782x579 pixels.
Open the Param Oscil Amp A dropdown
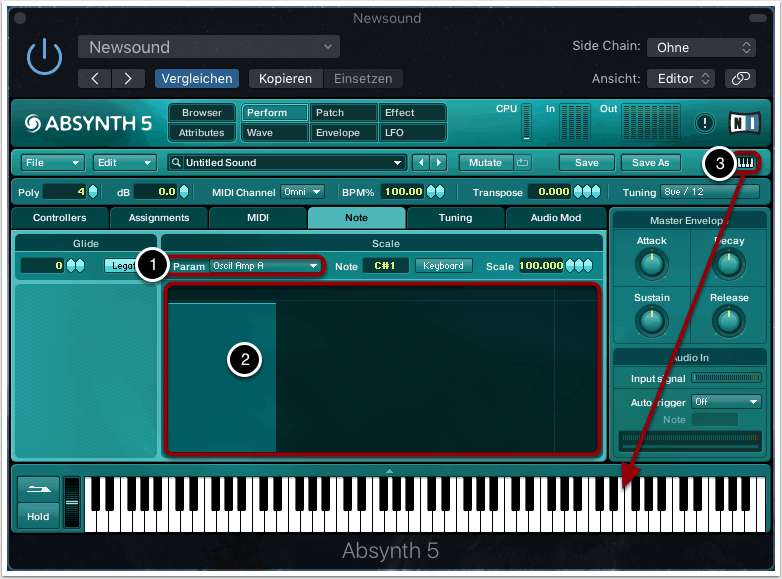pos(266,266)
